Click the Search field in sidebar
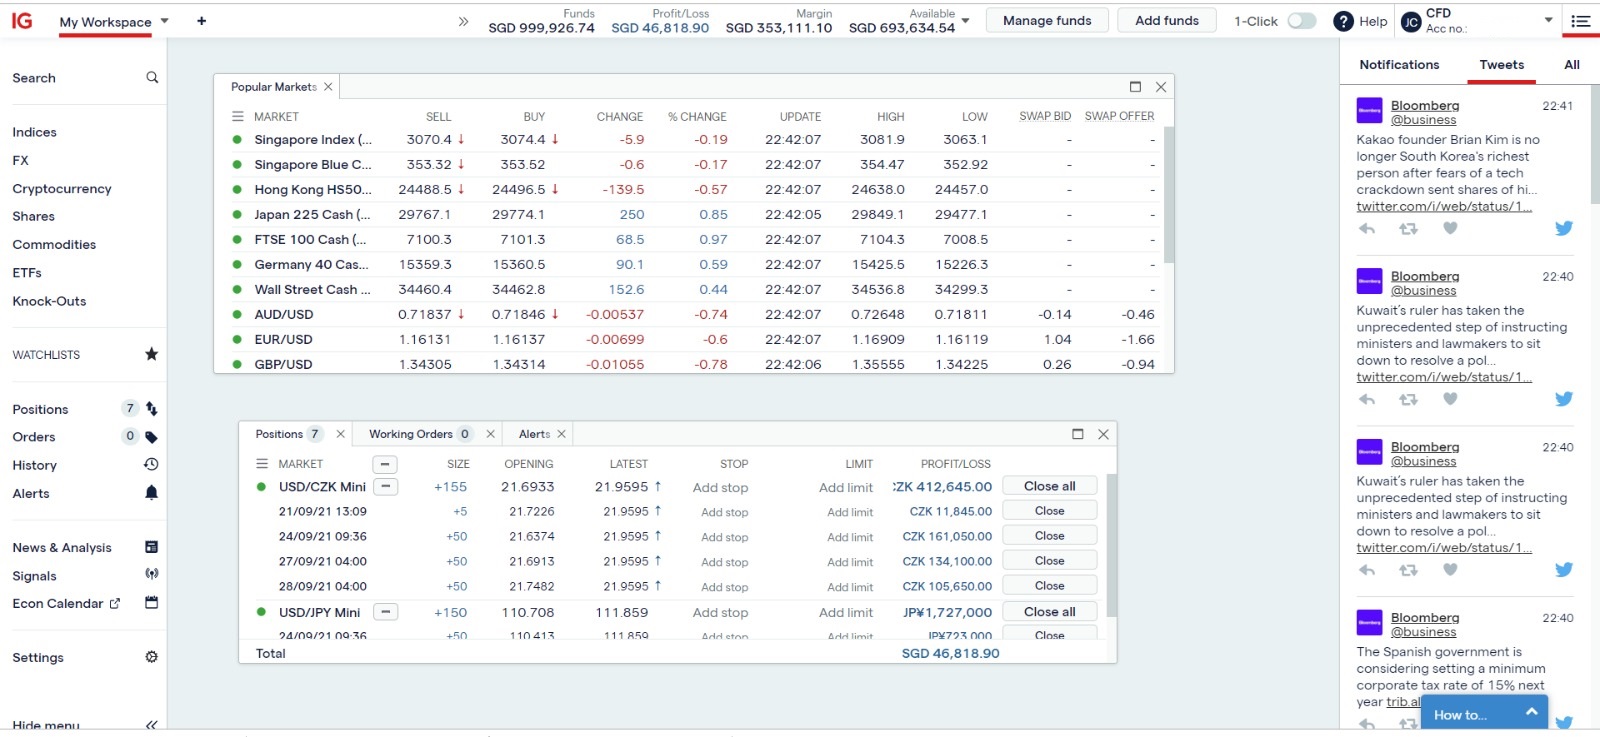This screenshot has height=737, width=1600. [x=84, y=78]
